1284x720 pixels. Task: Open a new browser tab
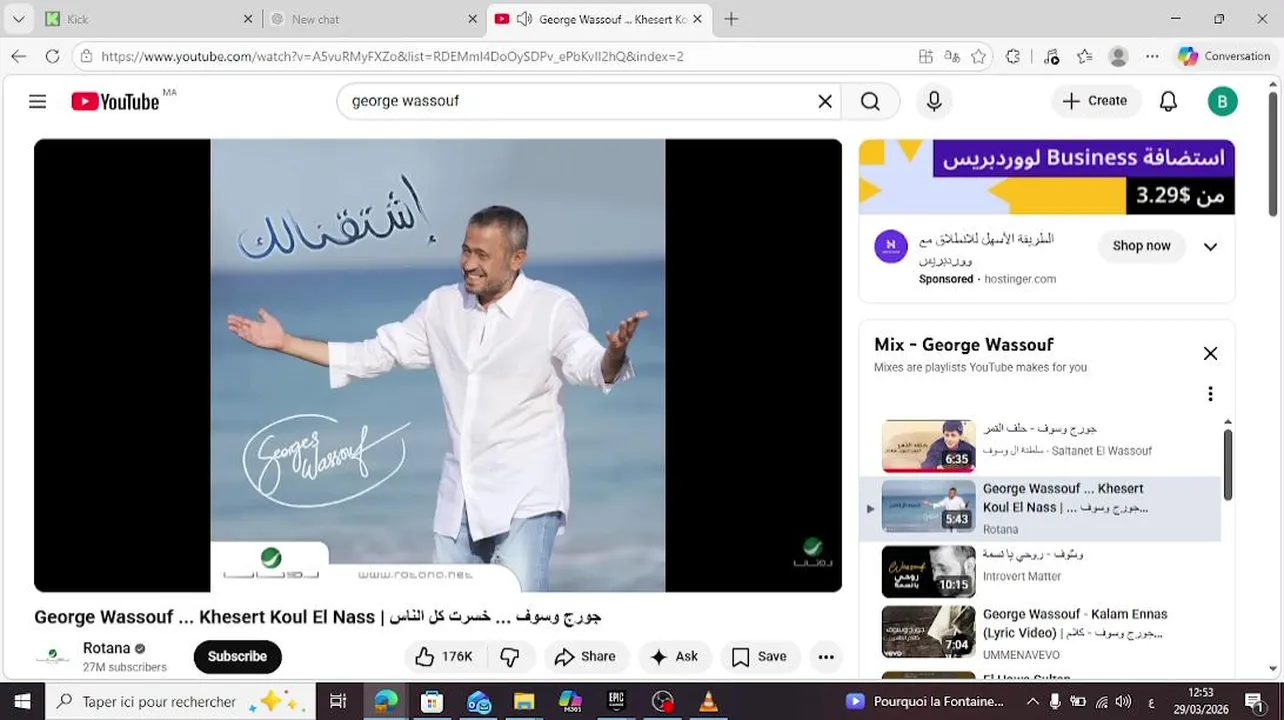[x=731, y=19]
